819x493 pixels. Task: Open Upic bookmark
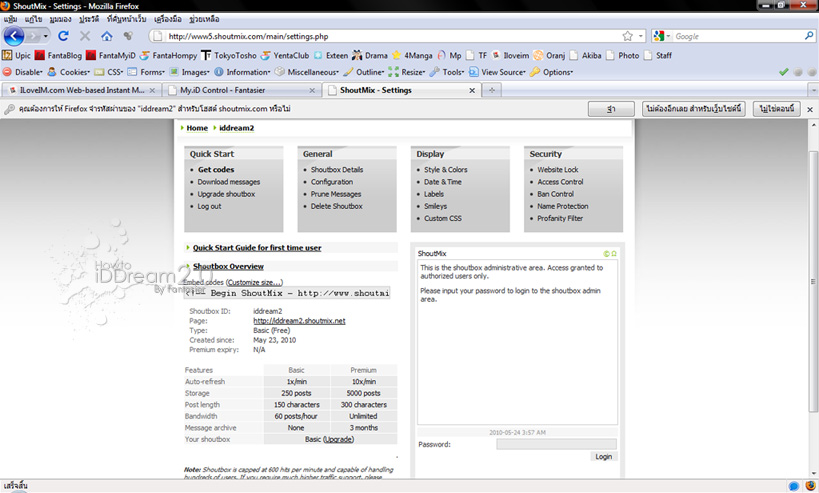point(17,55)
